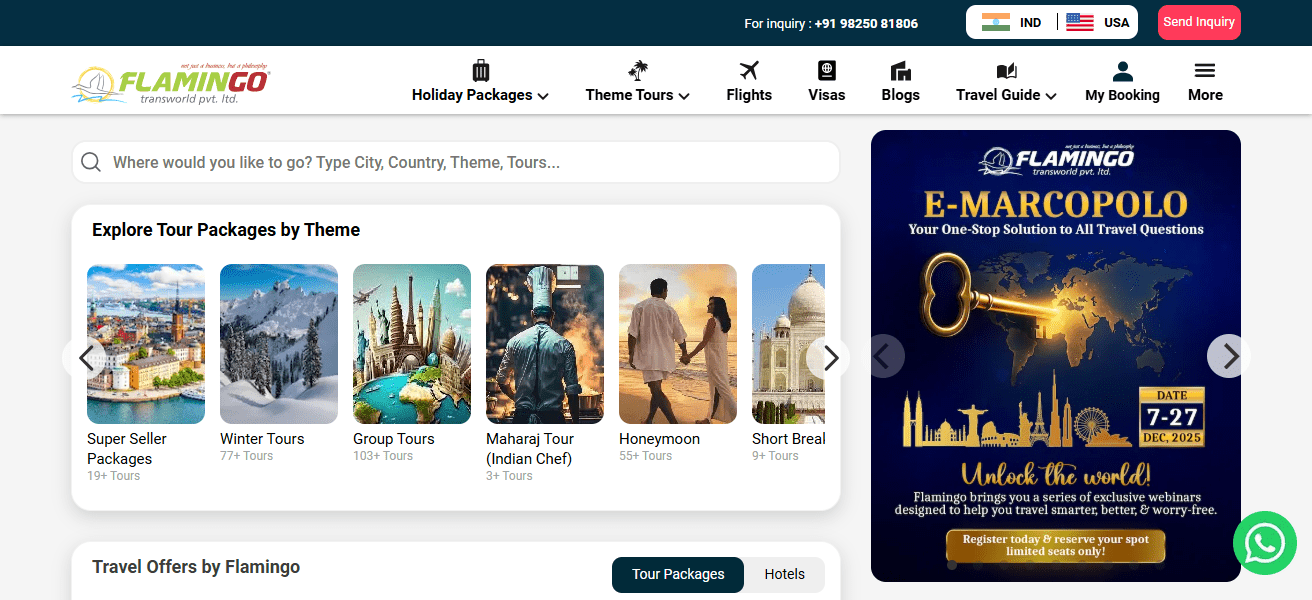The width and height of the screenshot is (1312, 600).
Task: Click the Send Inquiry button
Action: 1199,22
